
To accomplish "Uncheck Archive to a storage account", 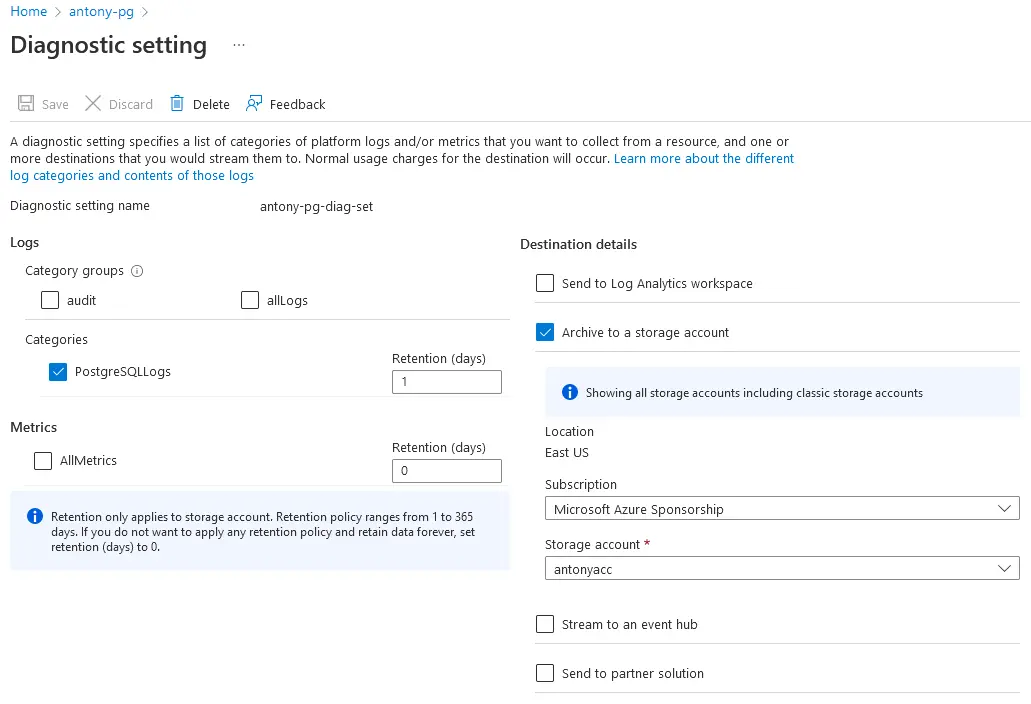I will 545,333.
